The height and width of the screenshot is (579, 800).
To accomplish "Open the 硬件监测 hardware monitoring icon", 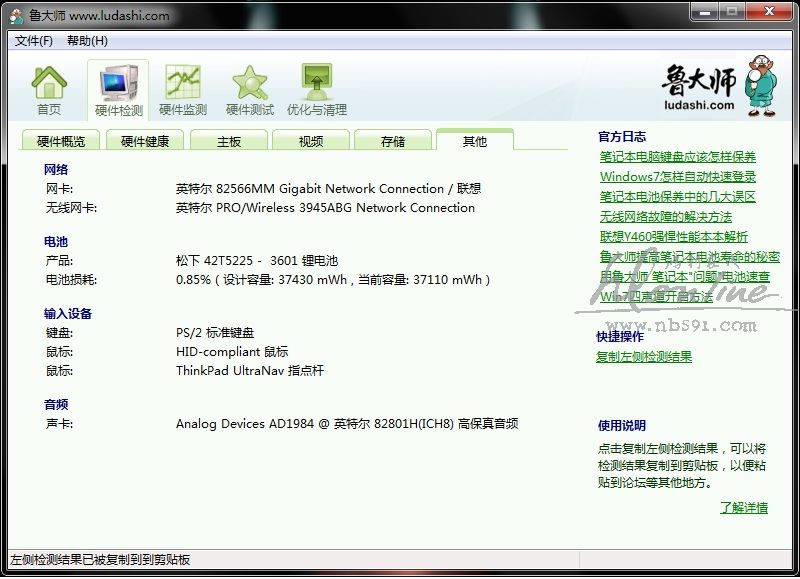I will pos(183,91).
